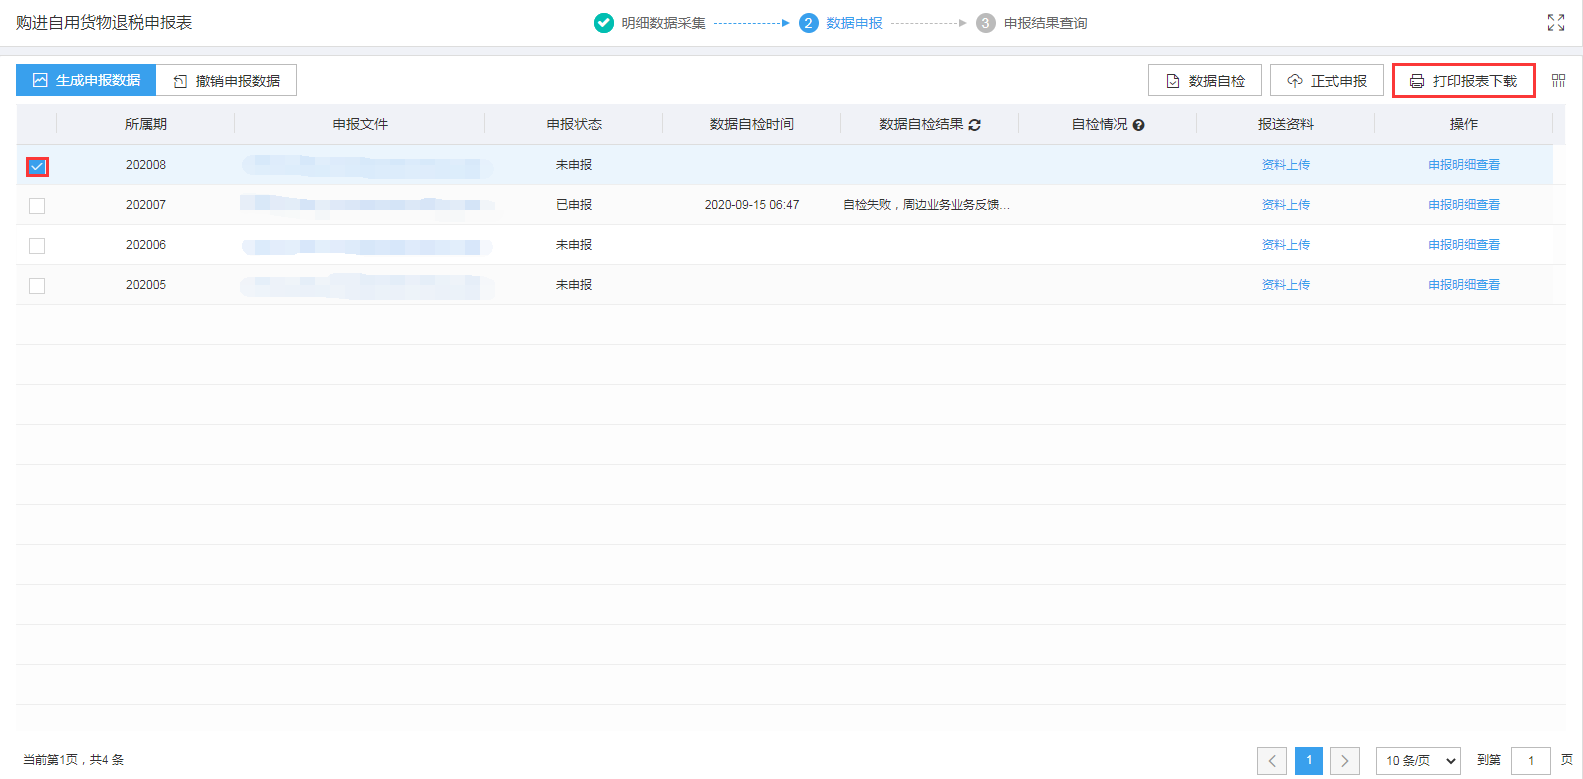Click the 撤销申报数据 button
The image size is (1583, 779).
pyautogui.click(x=226, y=81)
